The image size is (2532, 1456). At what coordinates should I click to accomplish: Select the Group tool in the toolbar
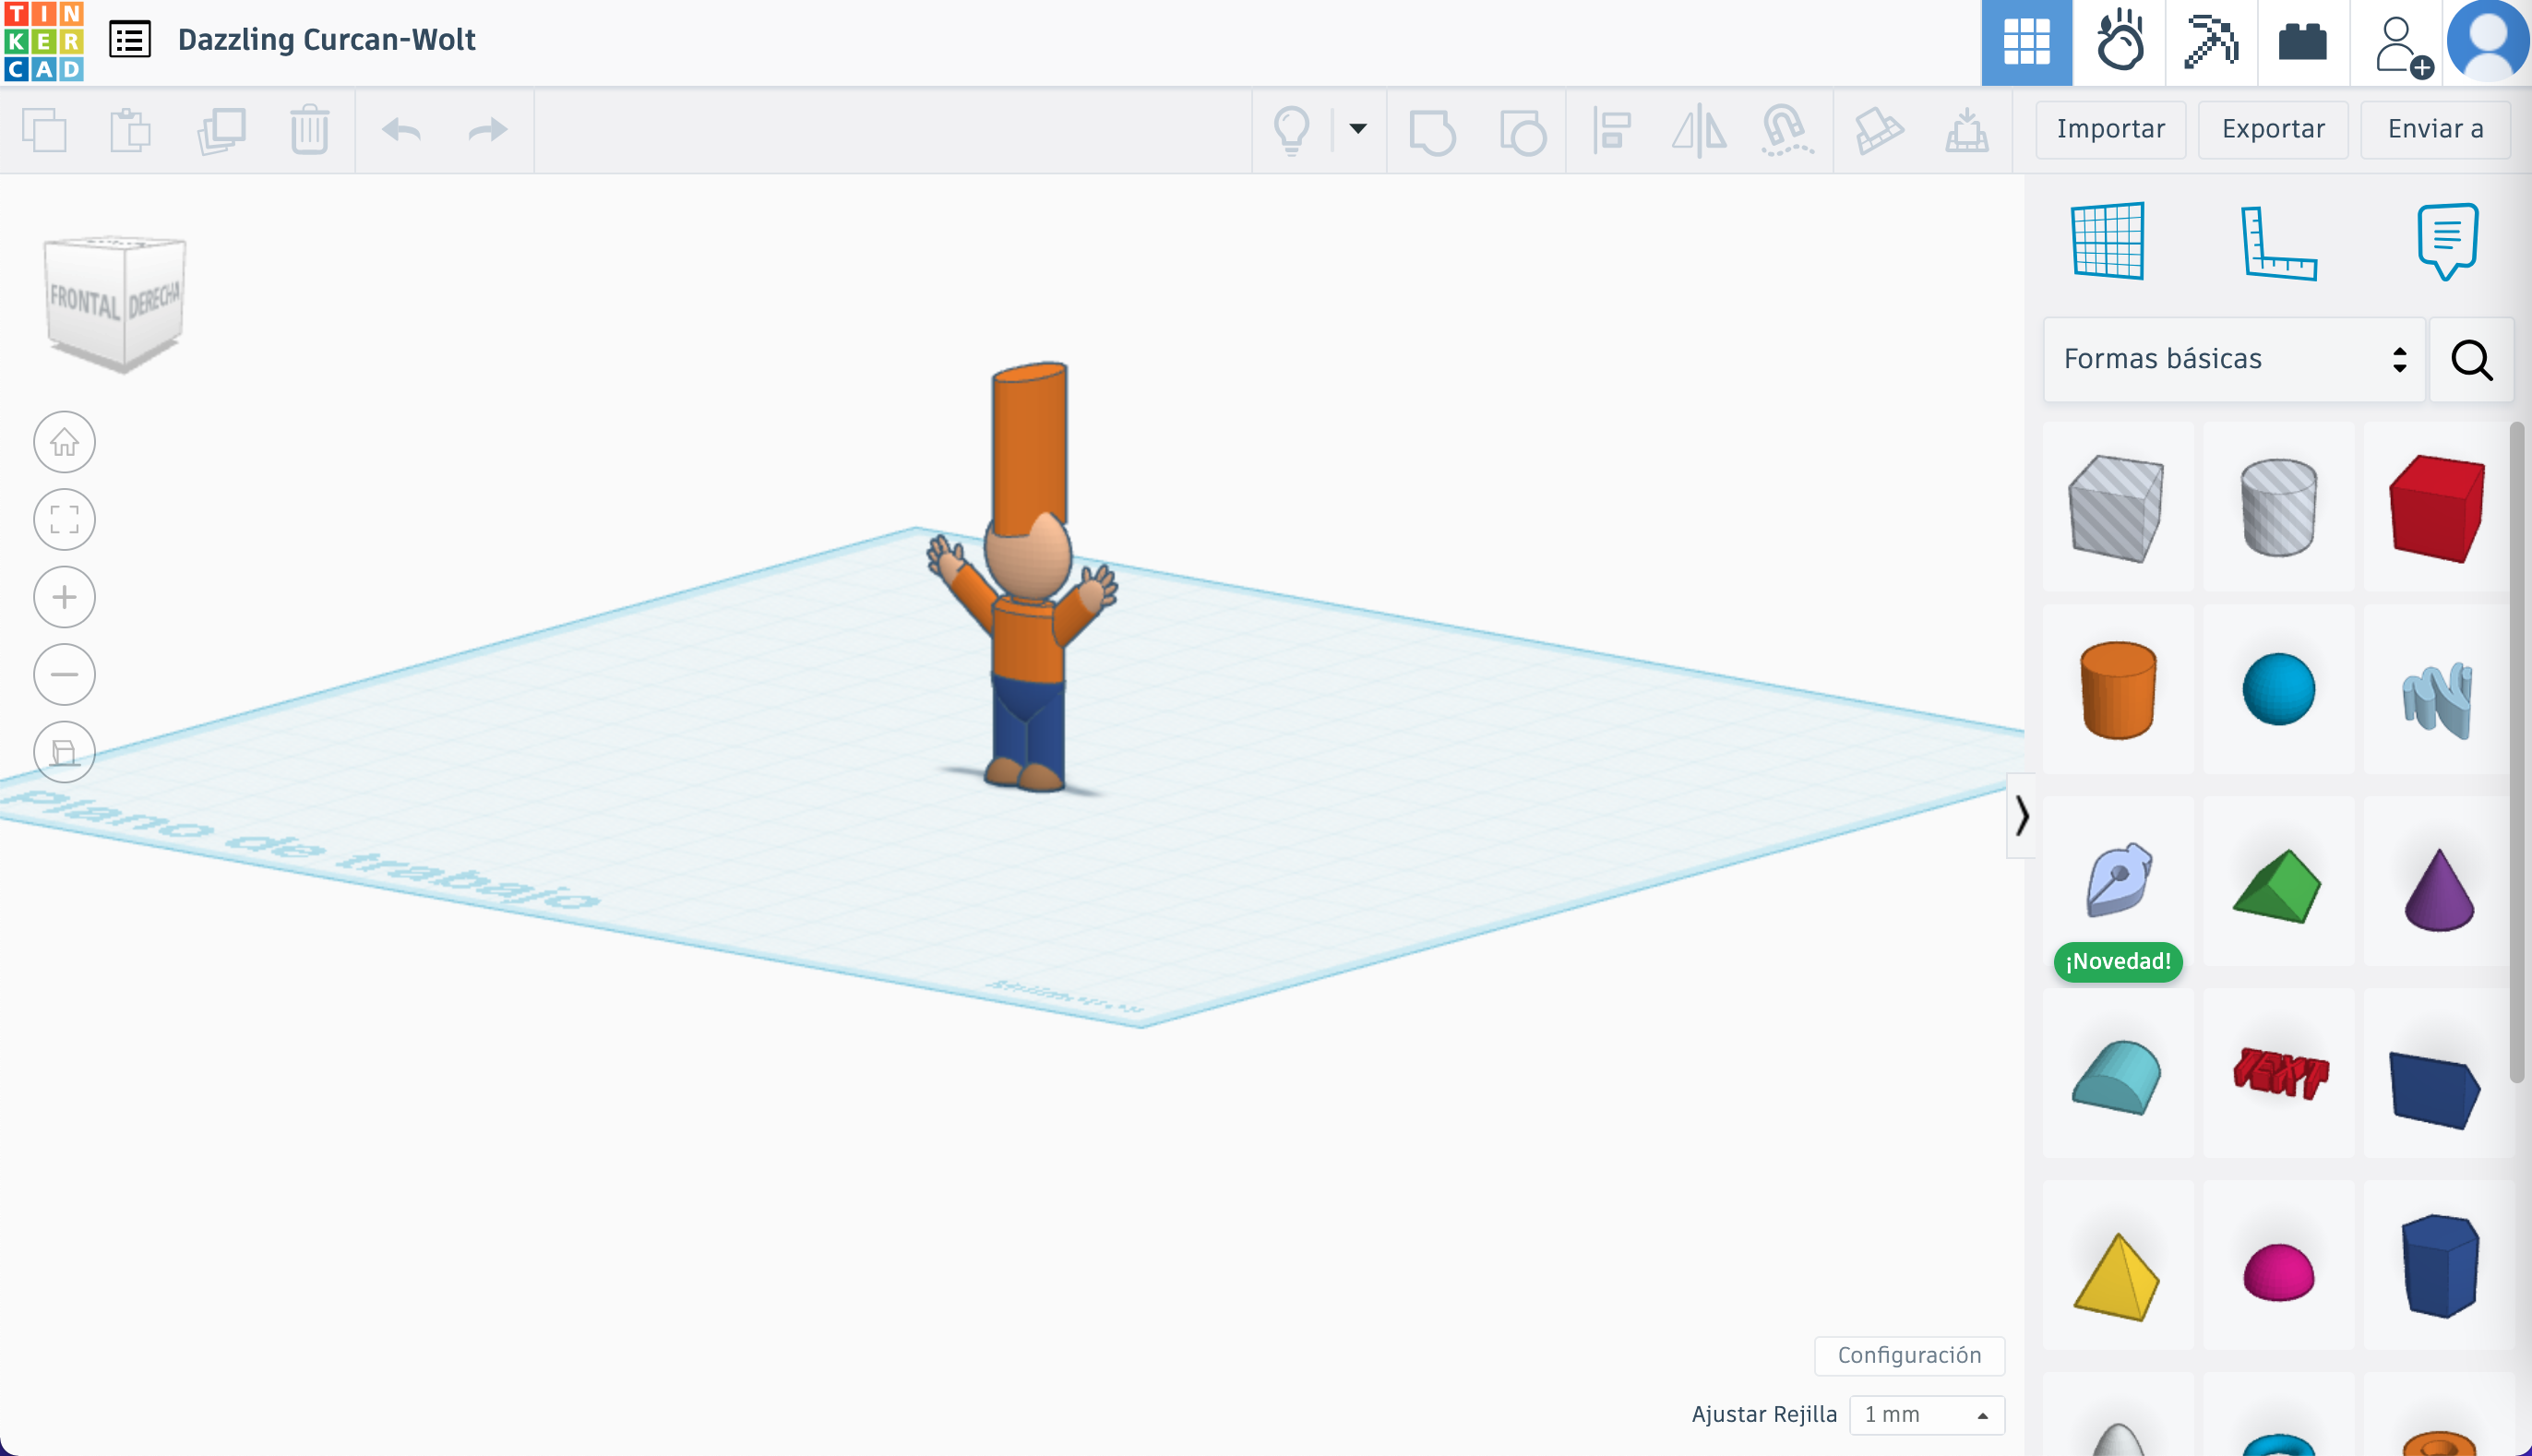pos(1434,130)
